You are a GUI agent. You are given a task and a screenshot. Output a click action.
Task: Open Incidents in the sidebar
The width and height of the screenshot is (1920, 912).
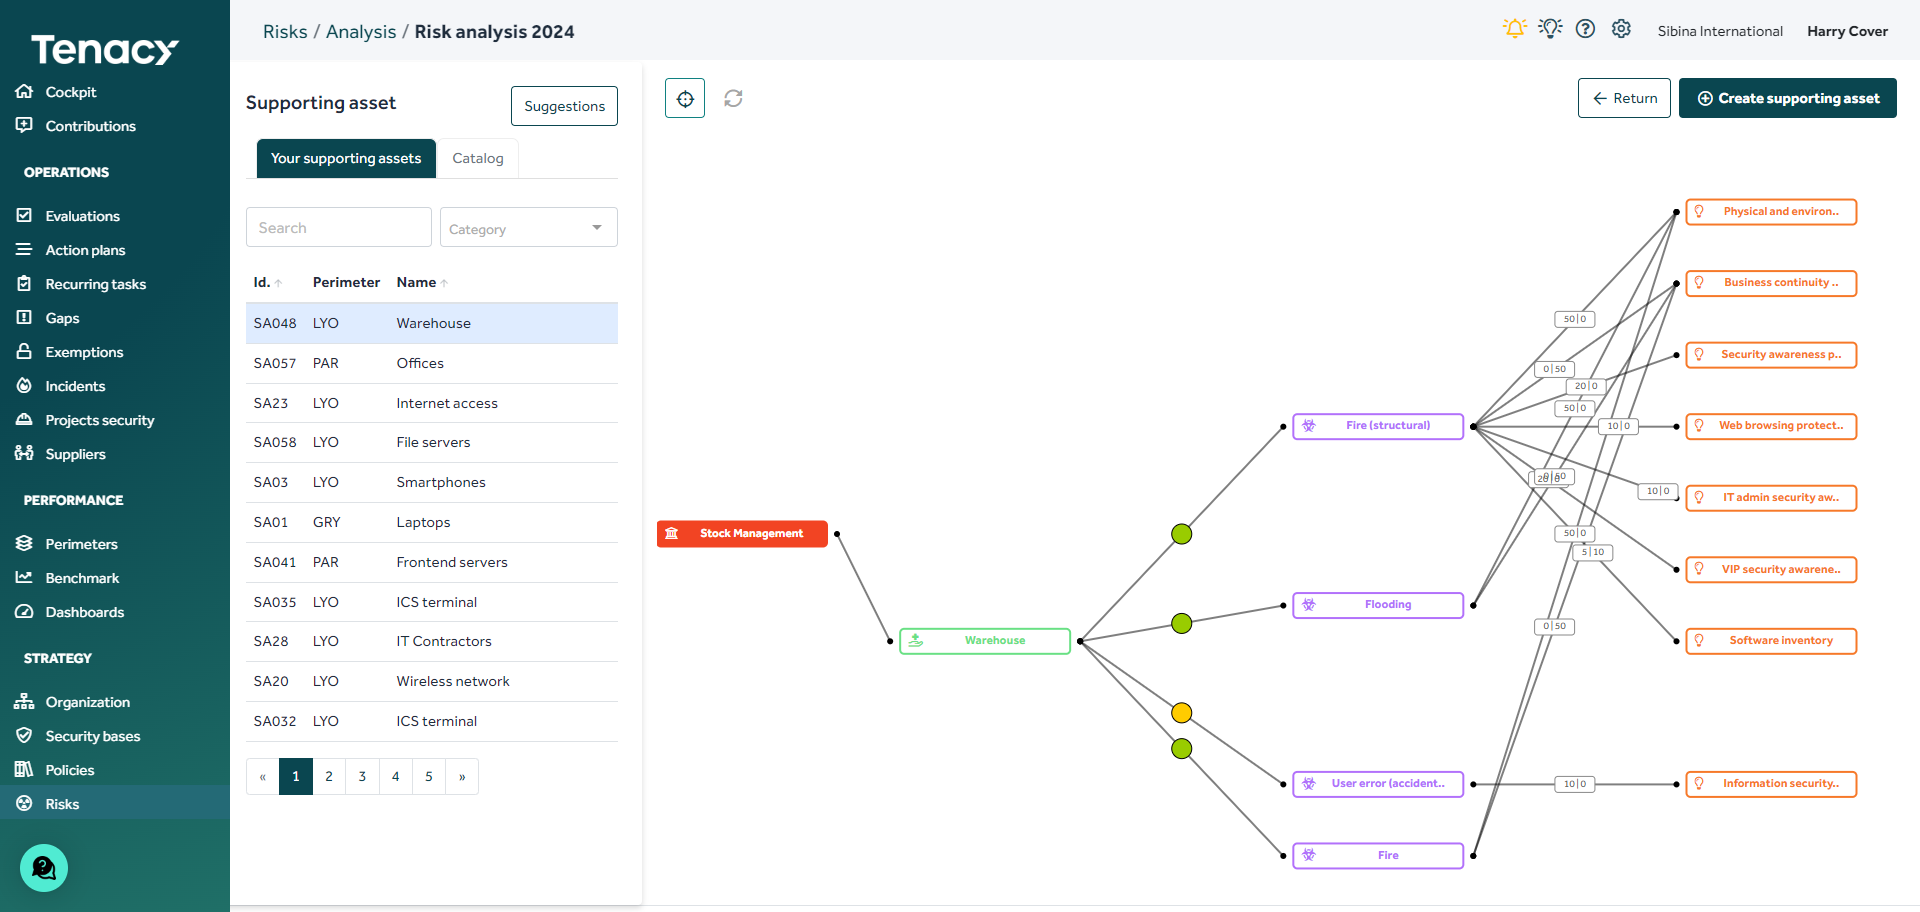pos(75,386)
